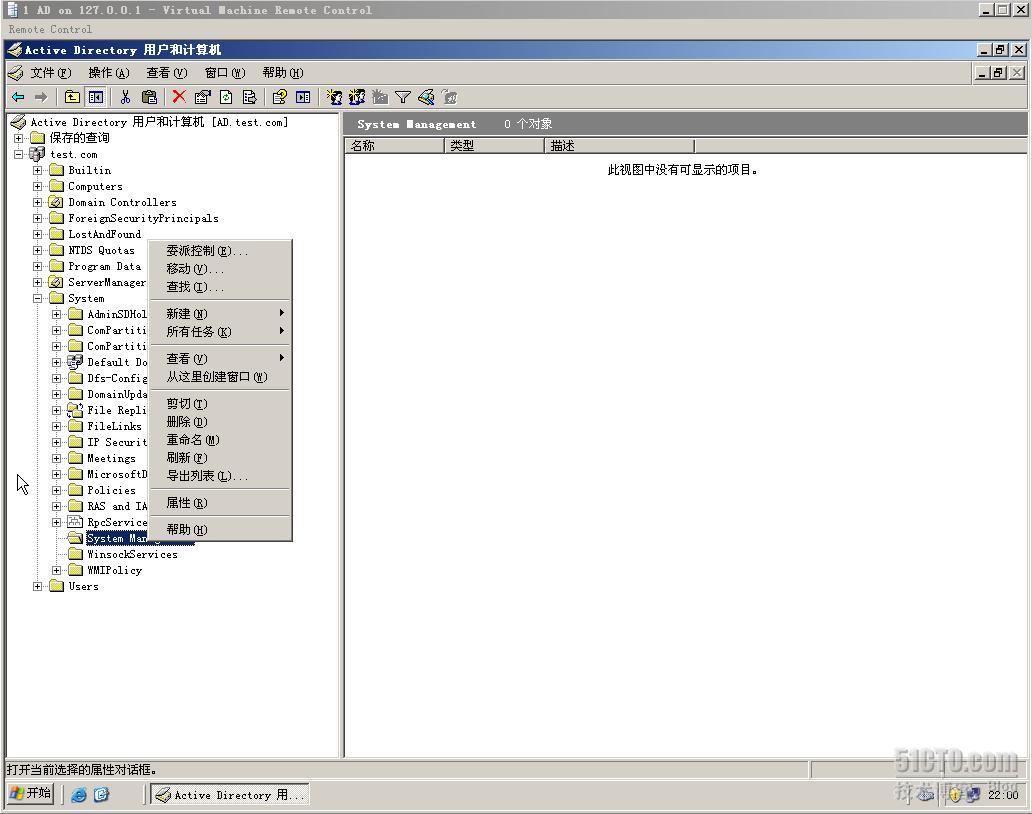Click the Back arrow toolbar icon

click(x=18, y=97)
